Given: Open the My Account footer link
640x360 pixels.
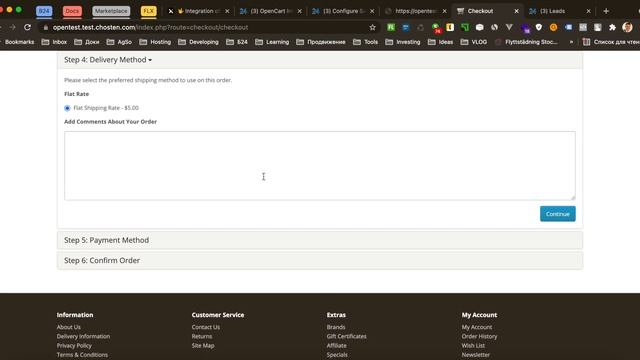Looking at the screenshot, I should (x=477, y=327).
